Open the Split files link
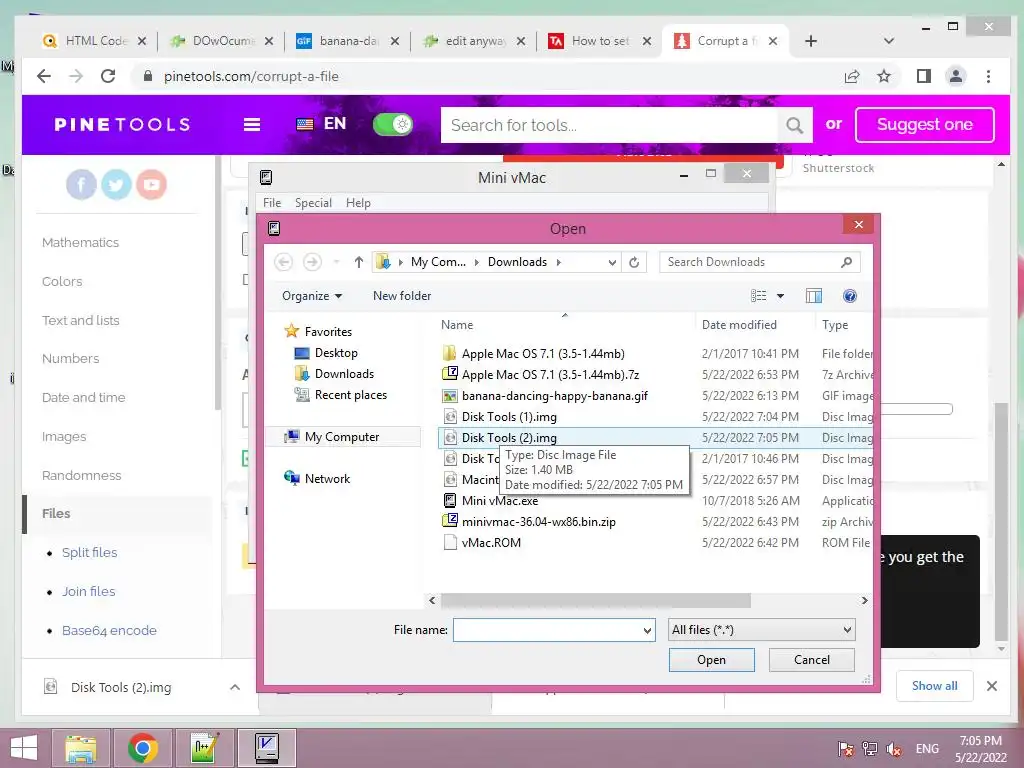1024x768 pixels. pos(89,552)
